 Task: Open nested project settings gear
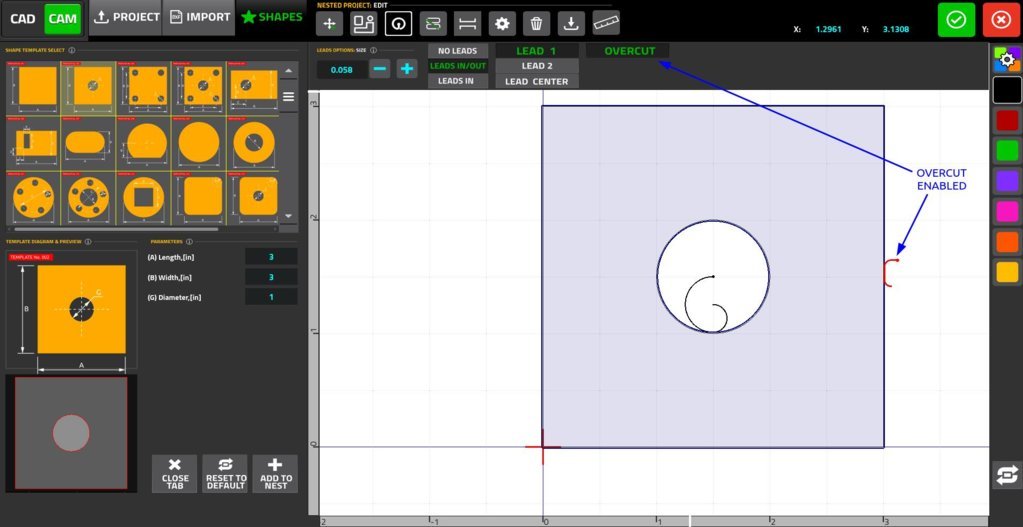point(502,23)
